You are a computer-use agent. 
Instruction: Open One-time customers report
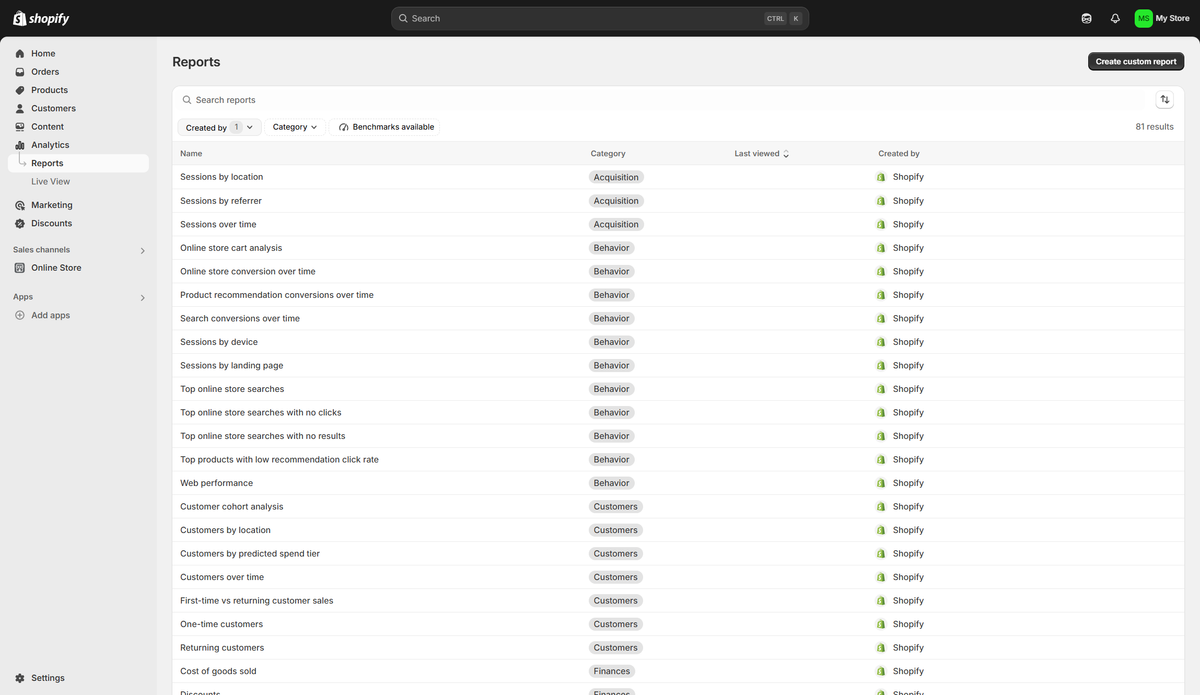point(222,624)
